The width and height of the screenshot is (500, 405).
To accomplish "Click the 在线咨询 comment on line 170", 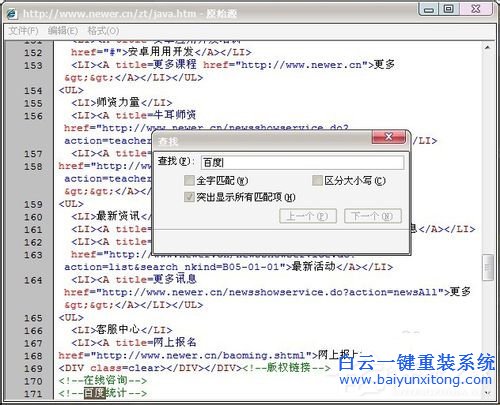I will pos(103,380).
